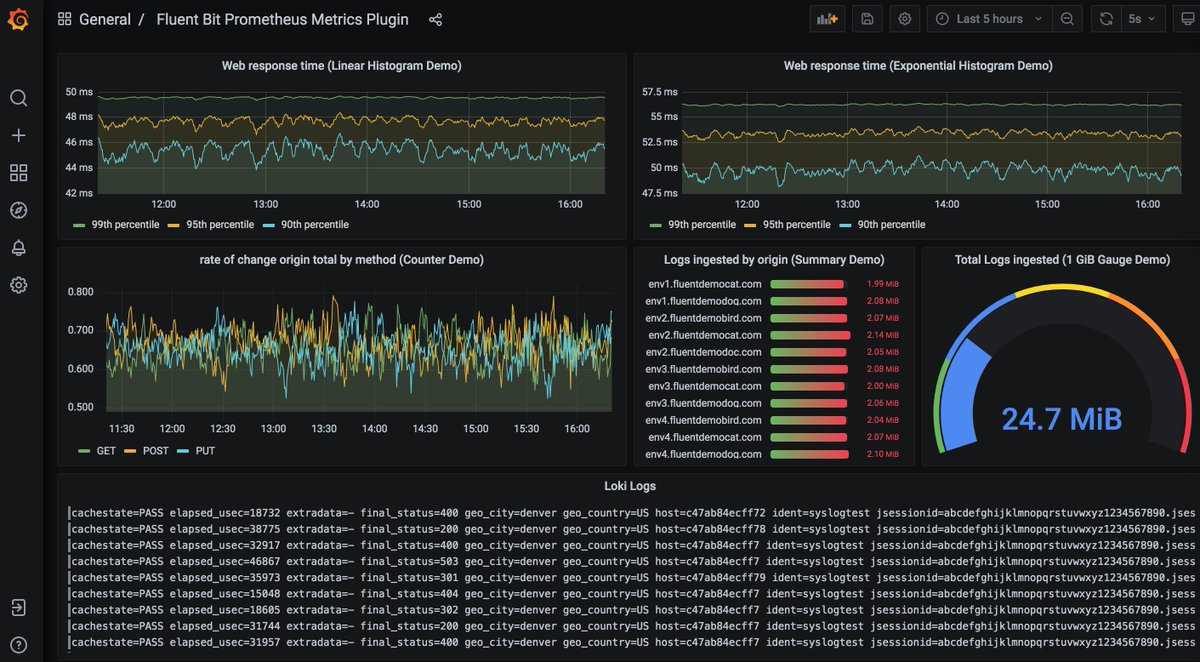1200x662 pixels.
Task: Click the env2.fluentdemodoc.com label
Action: click(704, 352)
